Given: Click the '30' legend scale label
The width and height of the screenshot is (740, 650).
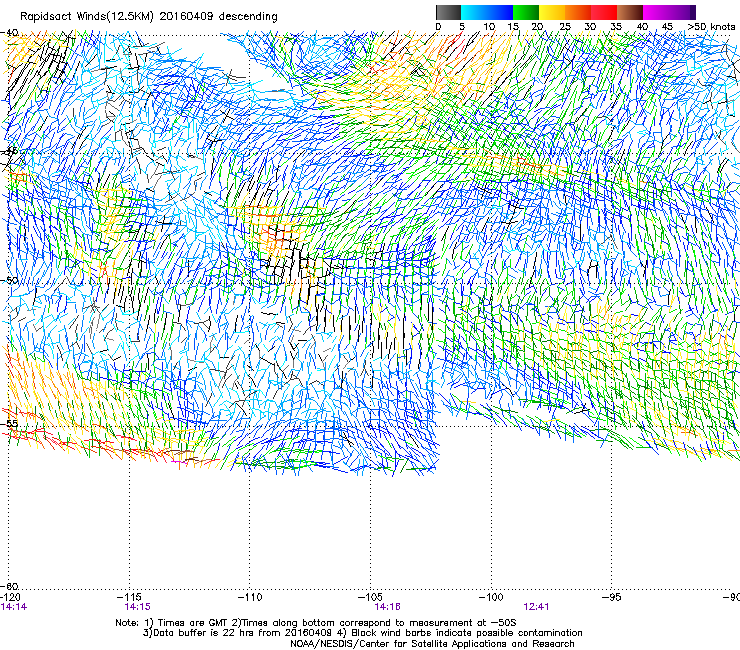Looking at the screenshot, I should [590, 27].
